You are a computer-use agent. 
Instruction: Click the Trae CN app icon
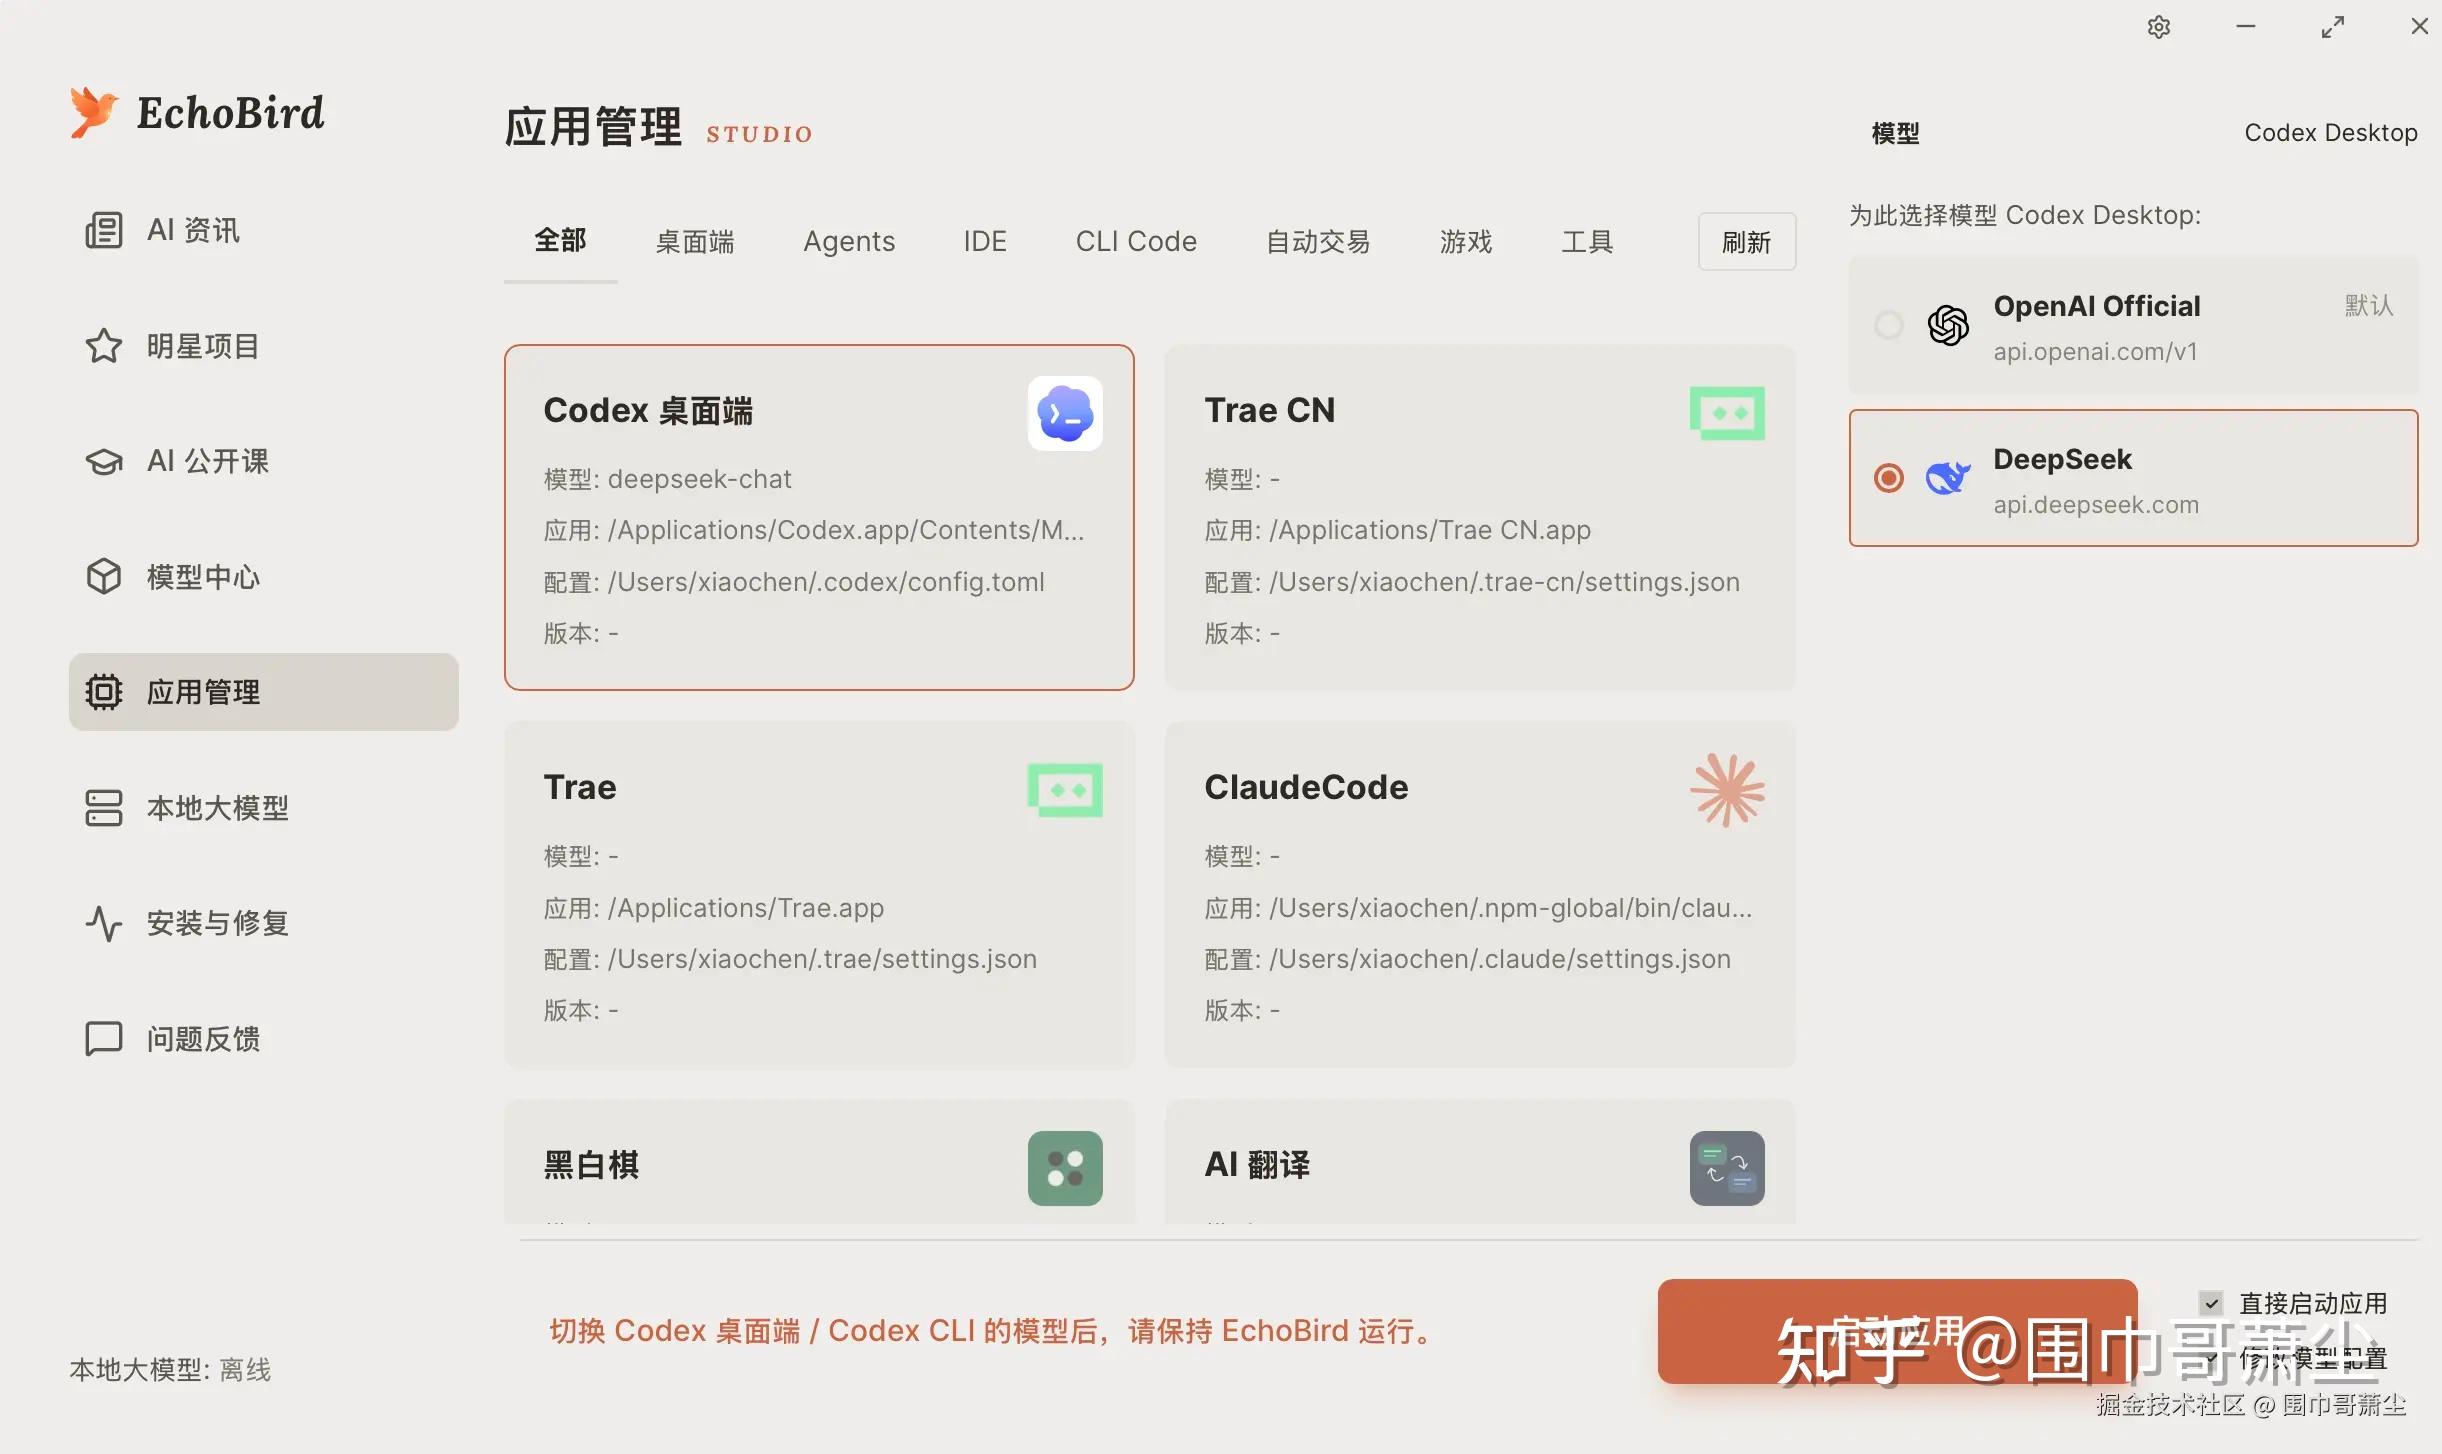pyautogui.click(x=1727, y=413)
